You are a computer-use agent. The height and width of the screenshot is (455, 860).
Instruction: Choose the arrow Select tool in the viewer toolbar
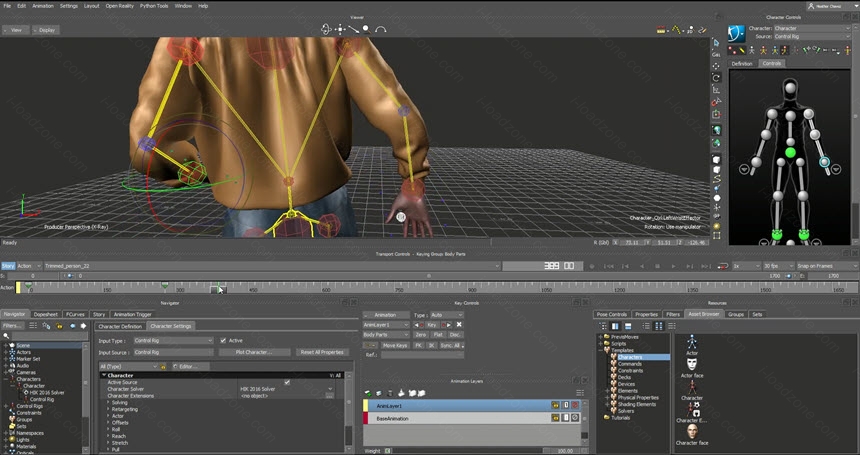pos(716,43)
